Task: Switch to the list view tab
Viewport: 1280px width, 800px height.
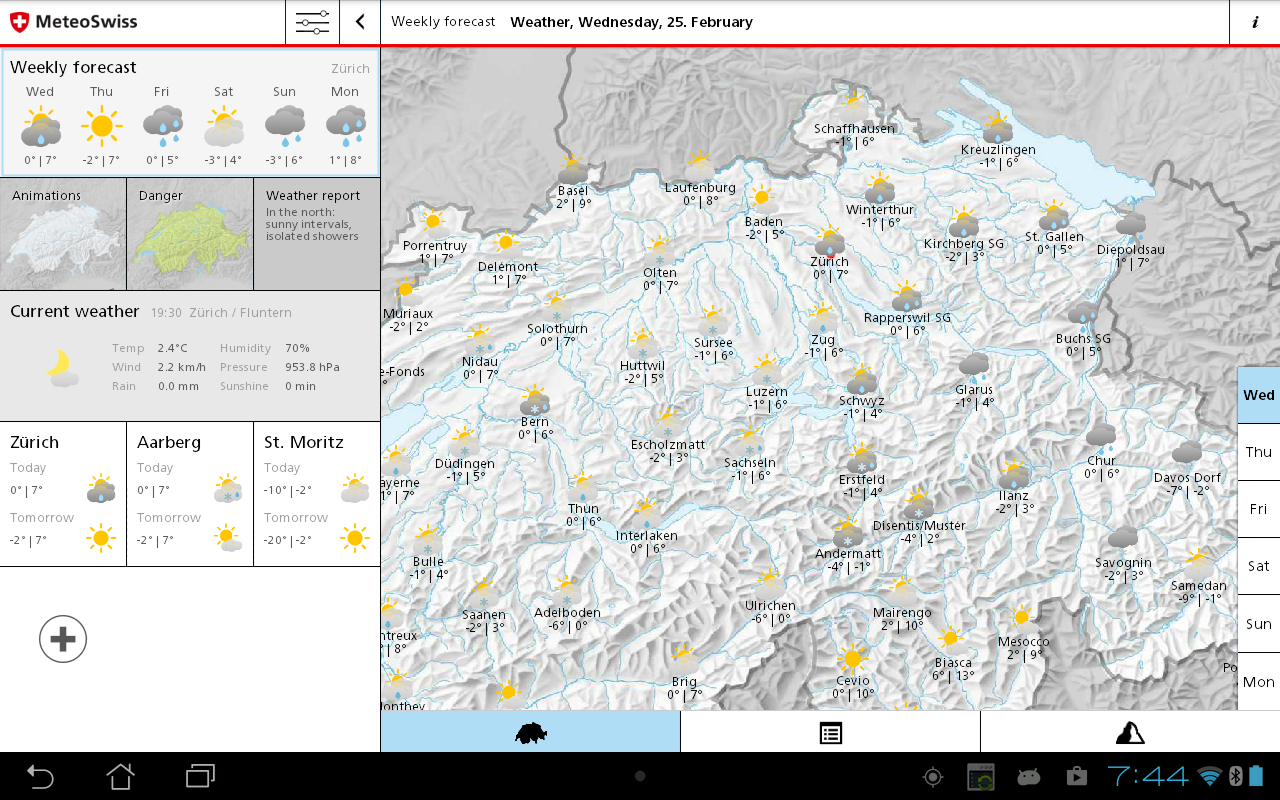Action: tap(830, 733)
